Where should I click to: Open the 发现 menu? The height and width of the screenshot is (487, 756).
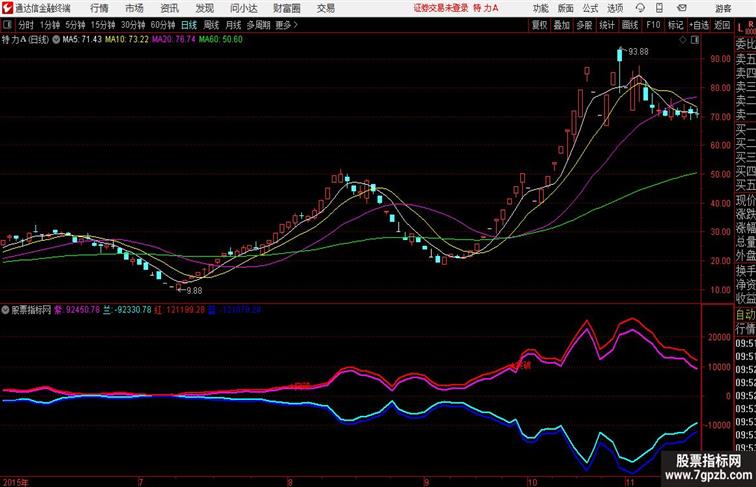tap(204, 8)
